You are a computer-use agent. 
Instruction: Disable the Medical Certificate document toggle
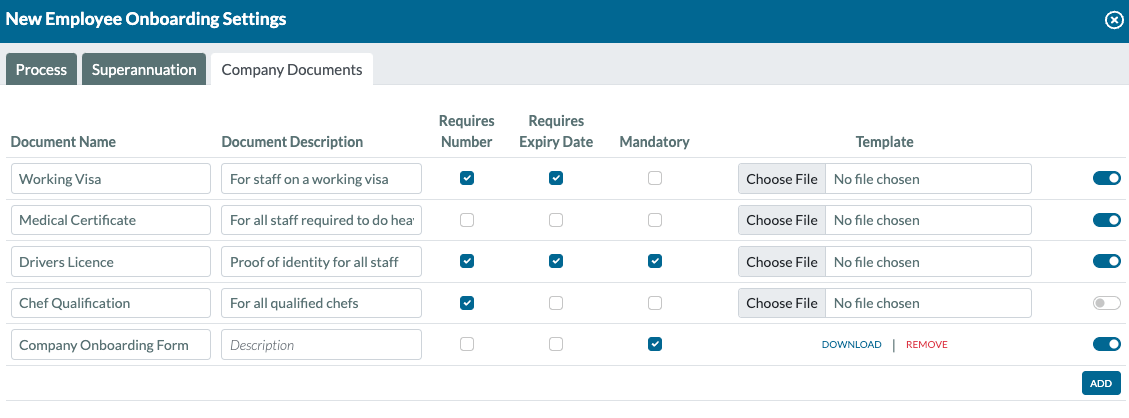click(1107, 220)
